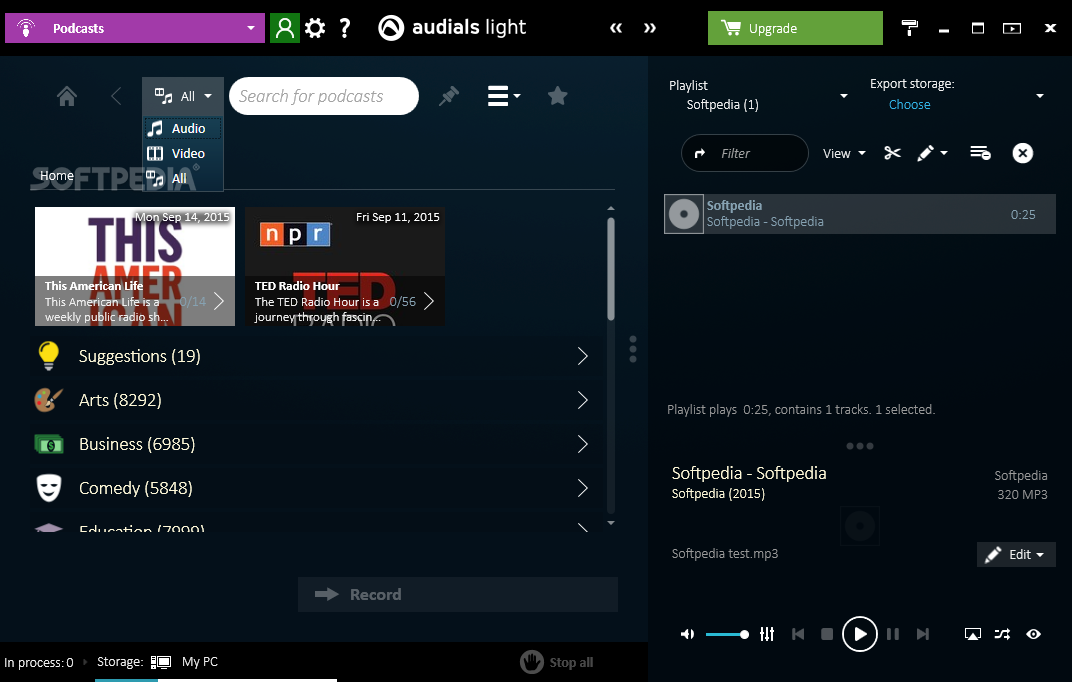Screen dimensions: 1072x682
Task: Pause playback
Action: [893, 634]
